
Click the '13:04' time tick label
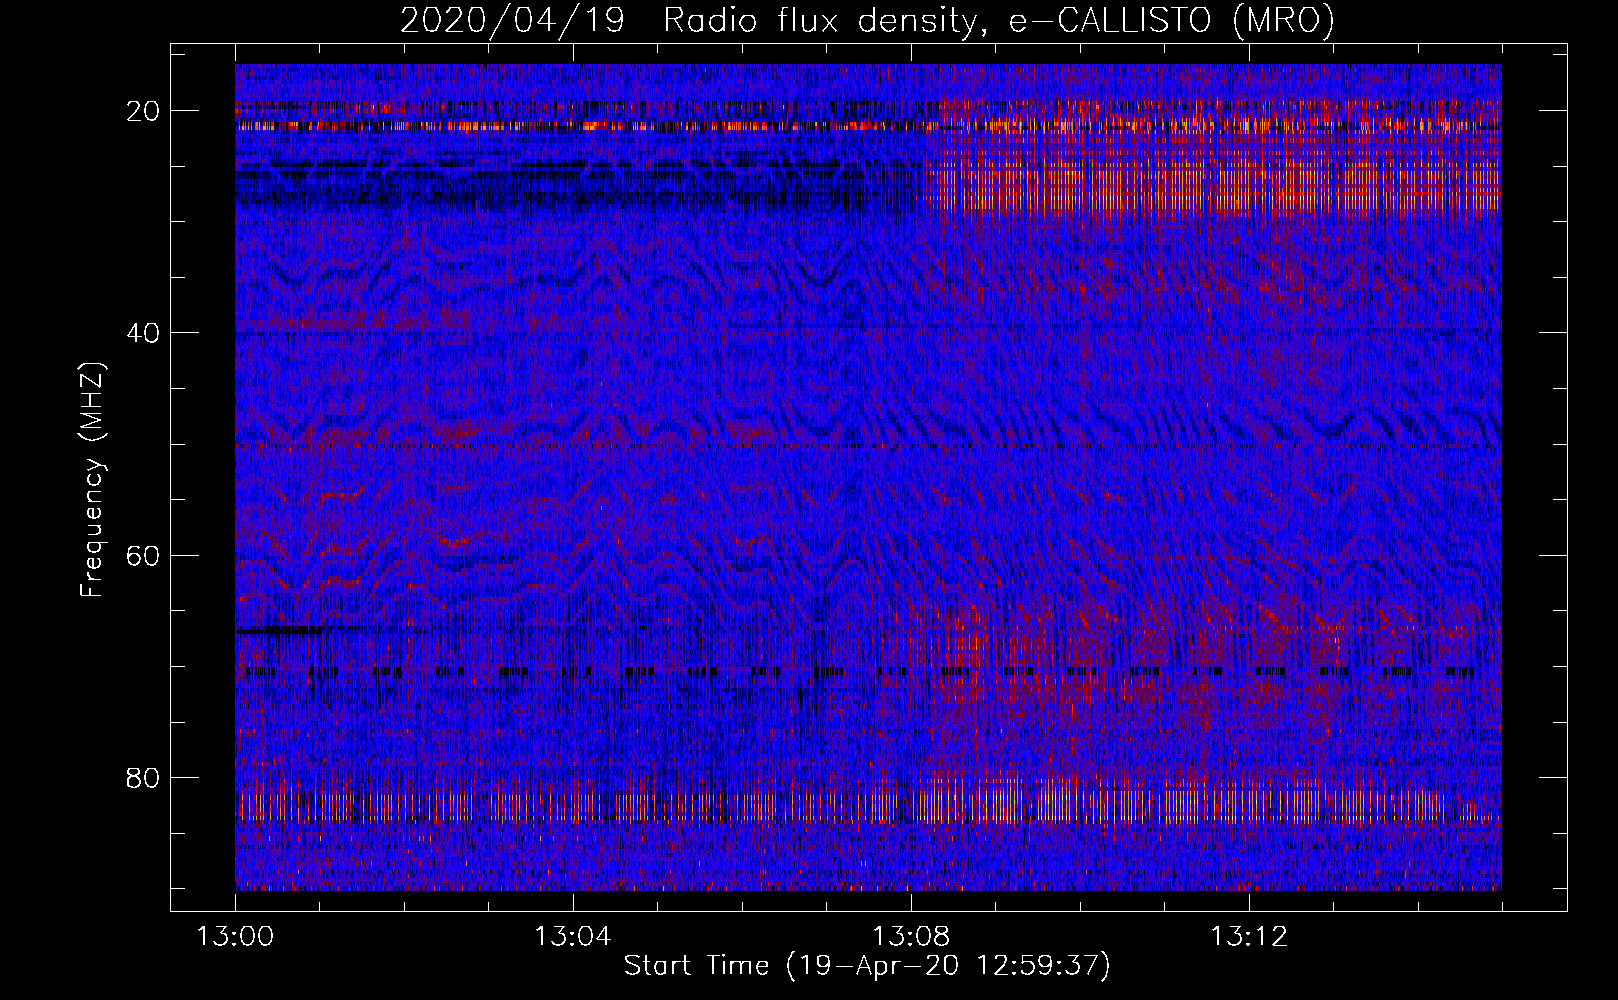point(572,937)
